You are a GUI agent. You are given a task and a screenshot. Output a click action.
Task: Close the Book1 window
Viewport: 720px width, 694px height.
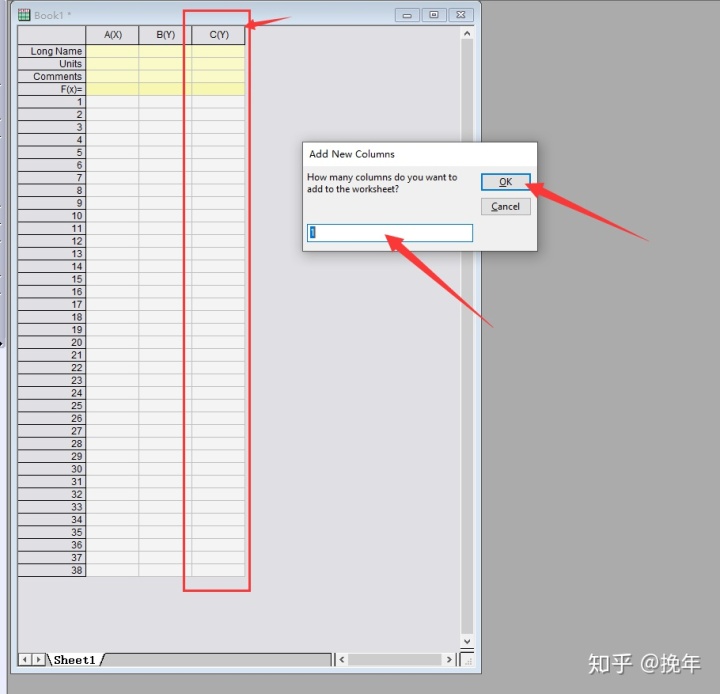pyautogui.click(x=461, y=15)
